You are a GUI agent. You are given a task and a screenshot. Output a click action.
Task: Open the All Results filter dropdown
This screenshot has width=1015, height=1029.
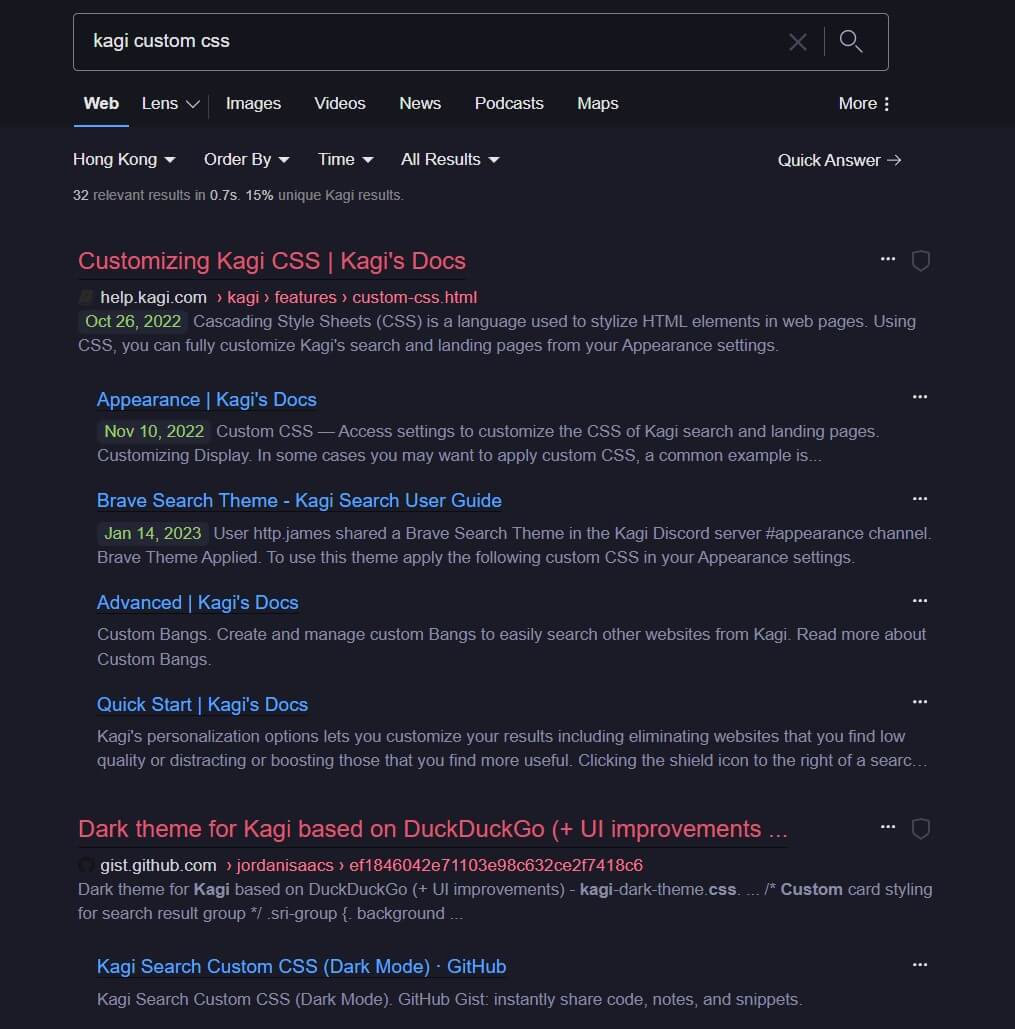449,159
